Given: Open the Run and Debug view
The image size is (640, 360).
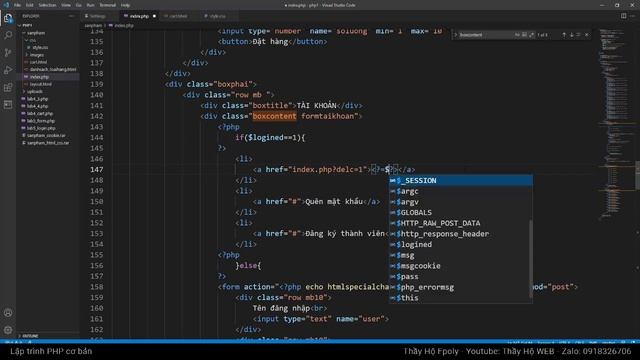Looking at the screenshot, I should tap(8, 70).
